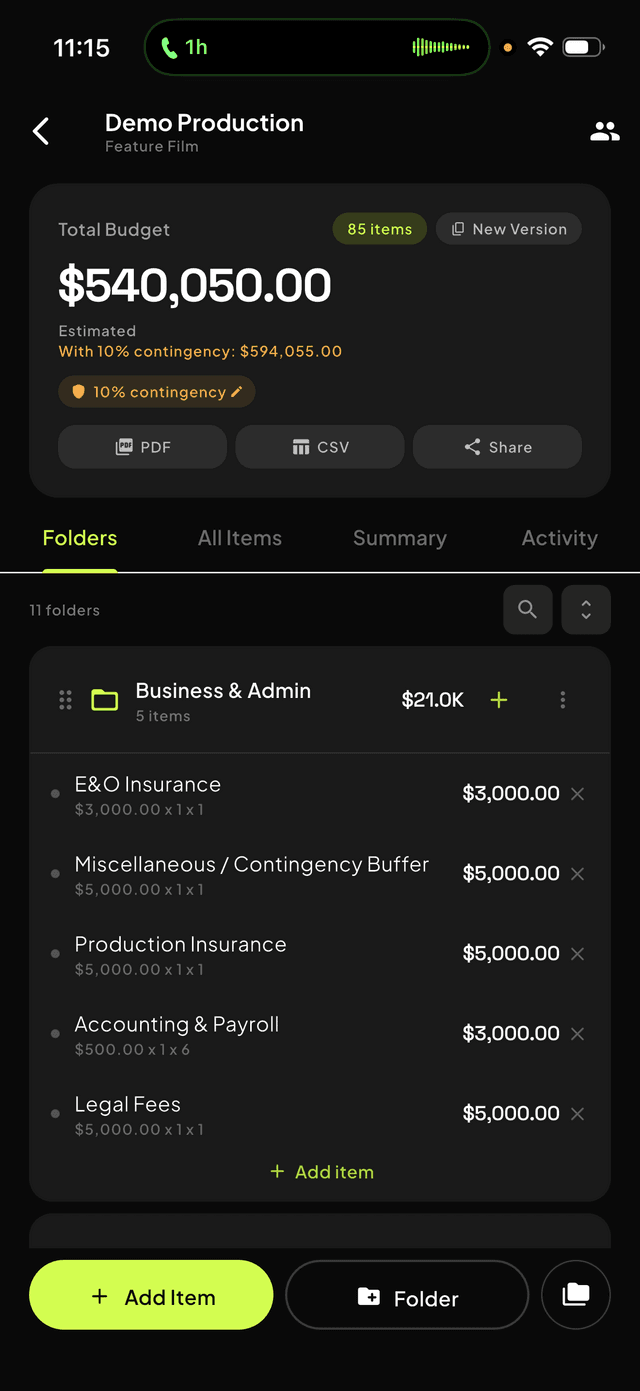
Task: Tap the Share icon
Action: 471,446
